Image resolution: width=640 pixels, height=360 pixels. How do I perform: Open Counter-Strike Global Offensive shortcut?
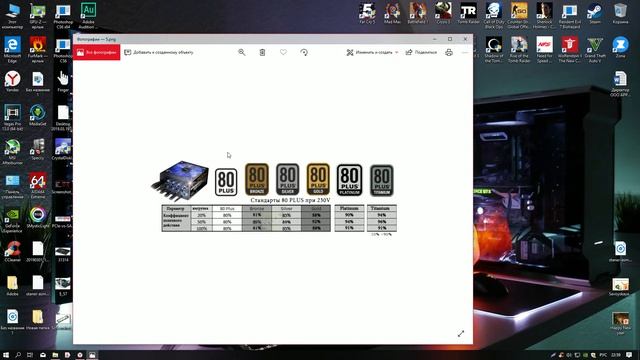click(519, 16)
